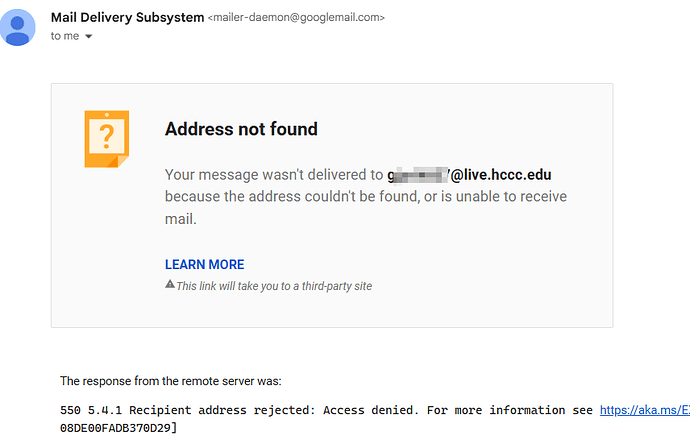Click the mailer-daemon@googlemail.com sender address
690x444 pixels.
coord(296,18)
